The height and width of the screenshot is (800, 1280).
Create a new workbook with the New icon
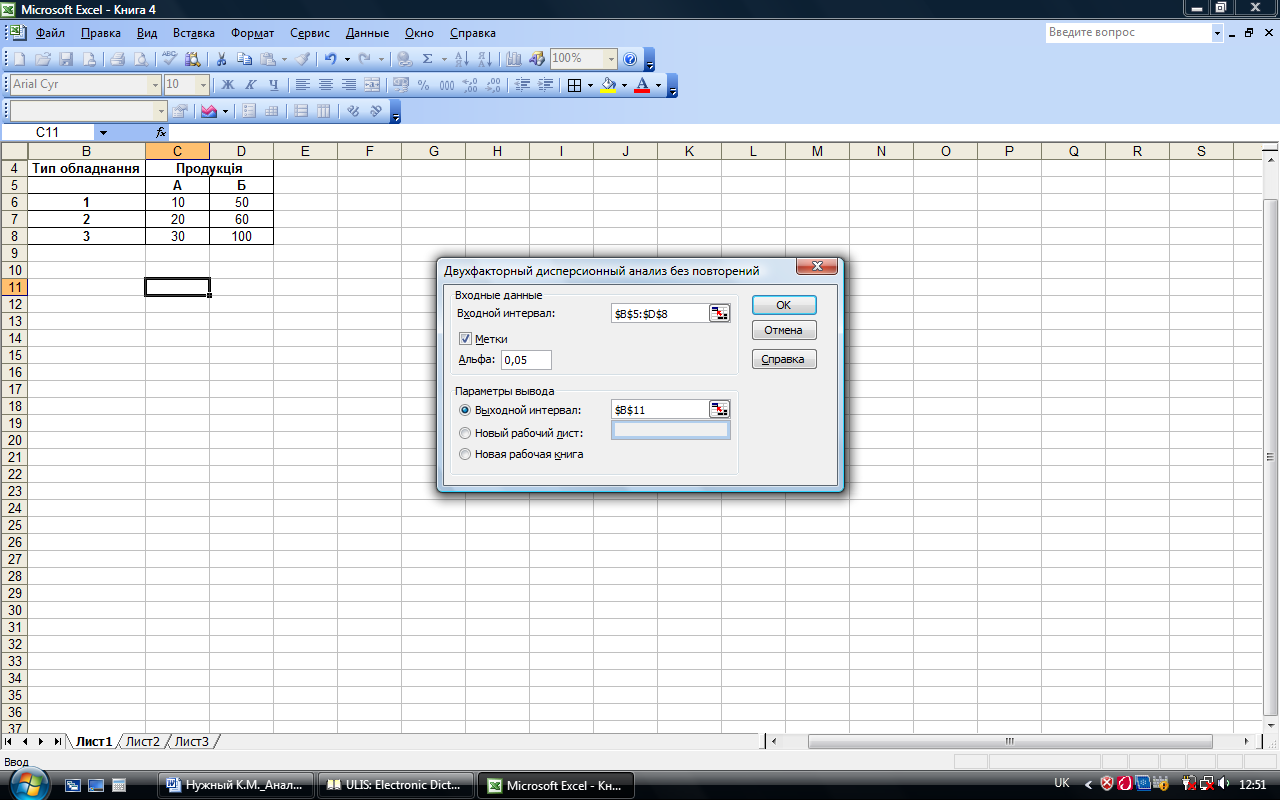point(19,59)
